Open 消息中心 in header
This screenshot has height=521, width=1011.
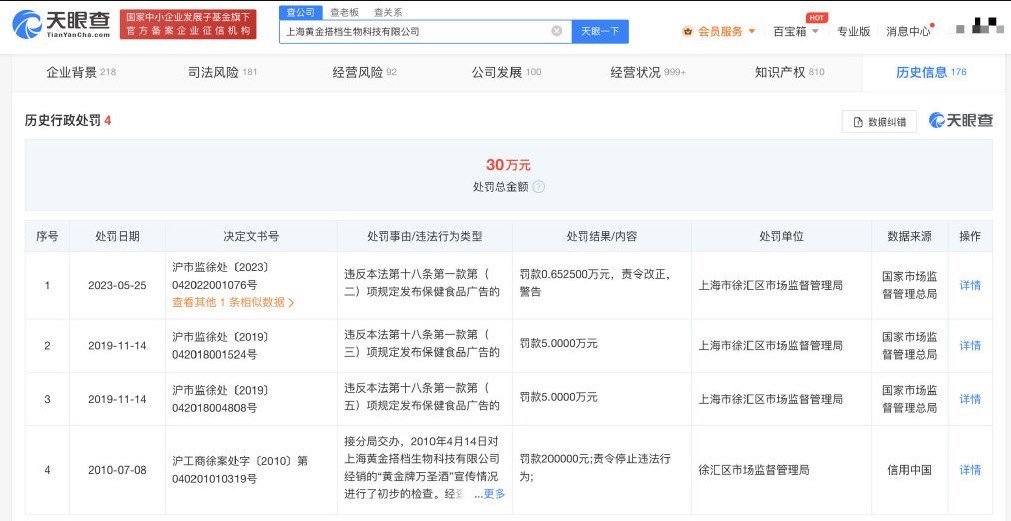tap(908, 31)
